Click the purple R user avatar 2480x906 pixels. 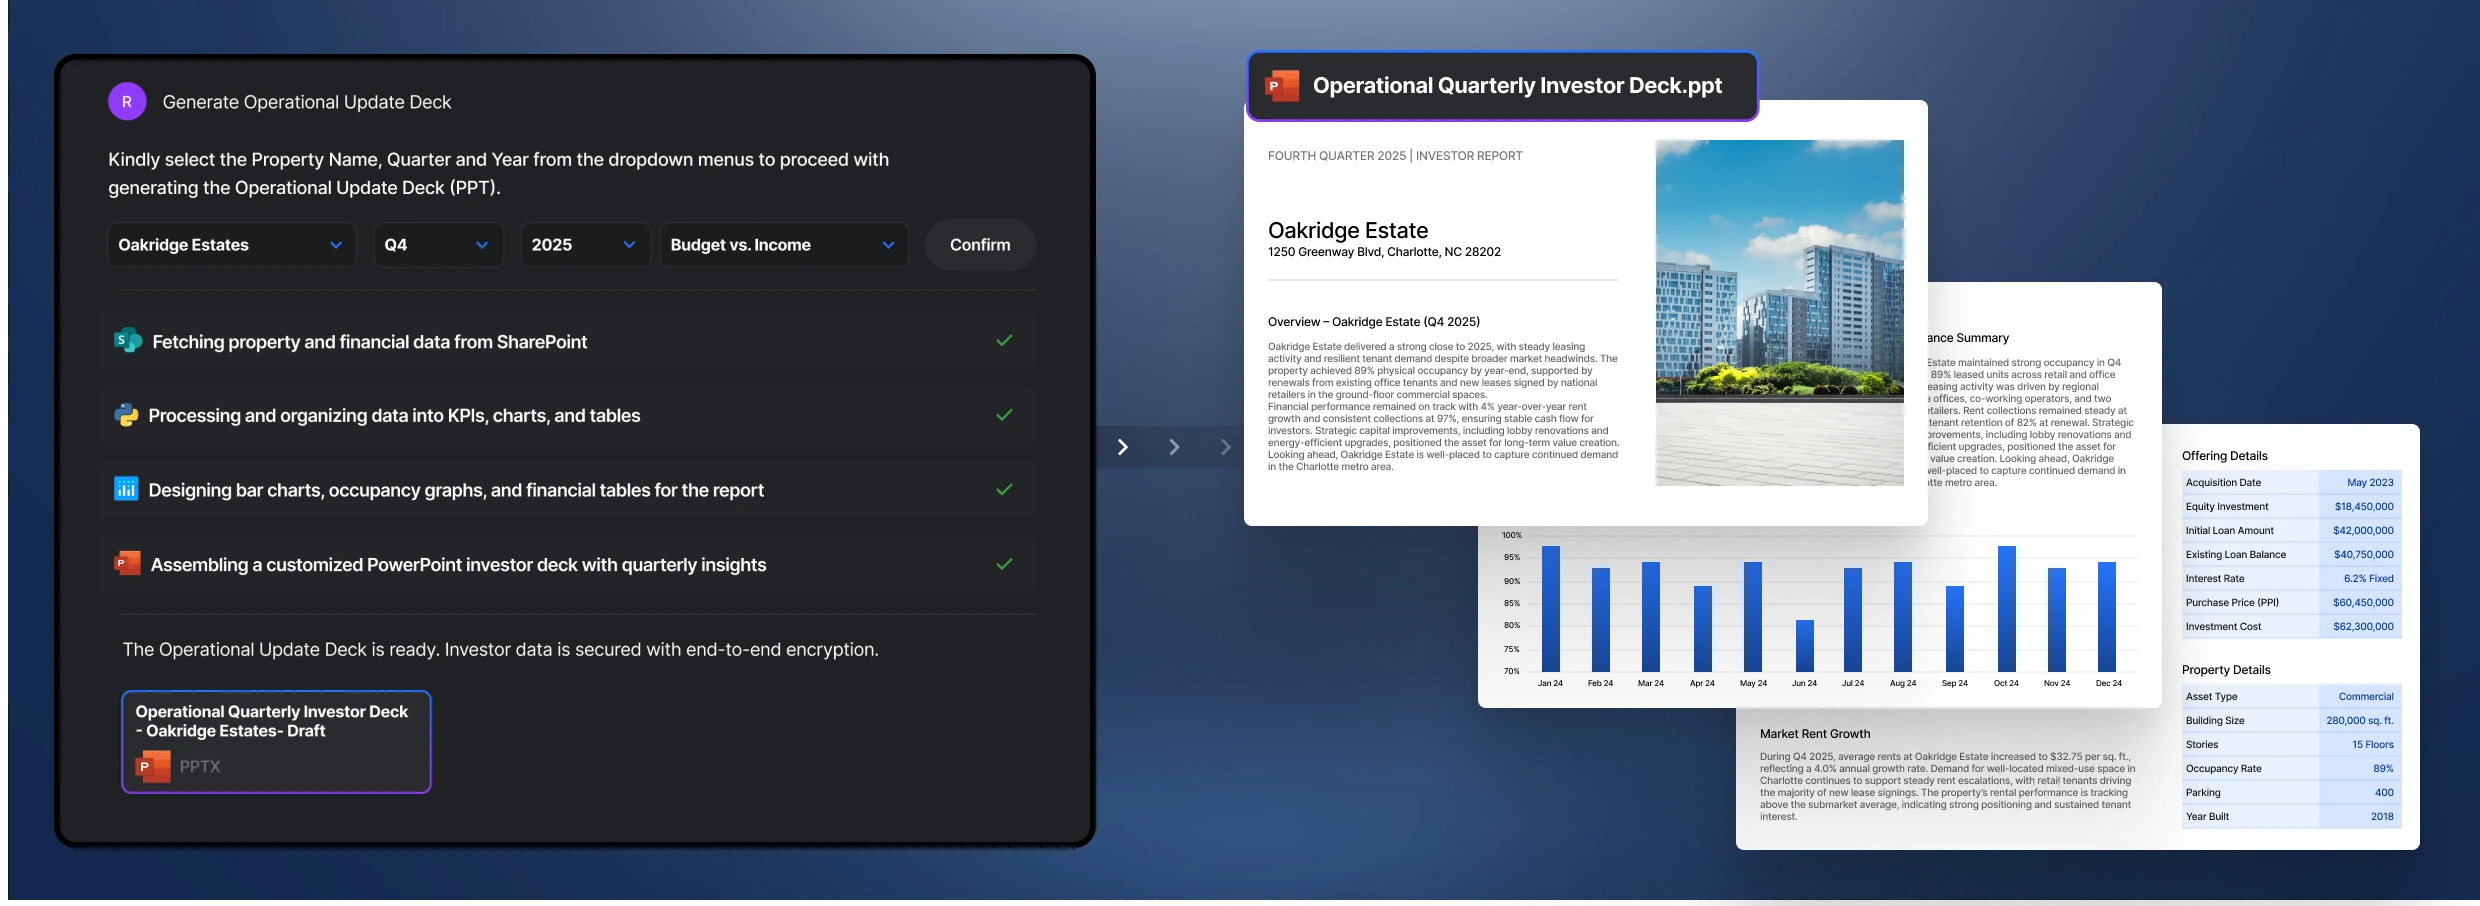[127, 102]
